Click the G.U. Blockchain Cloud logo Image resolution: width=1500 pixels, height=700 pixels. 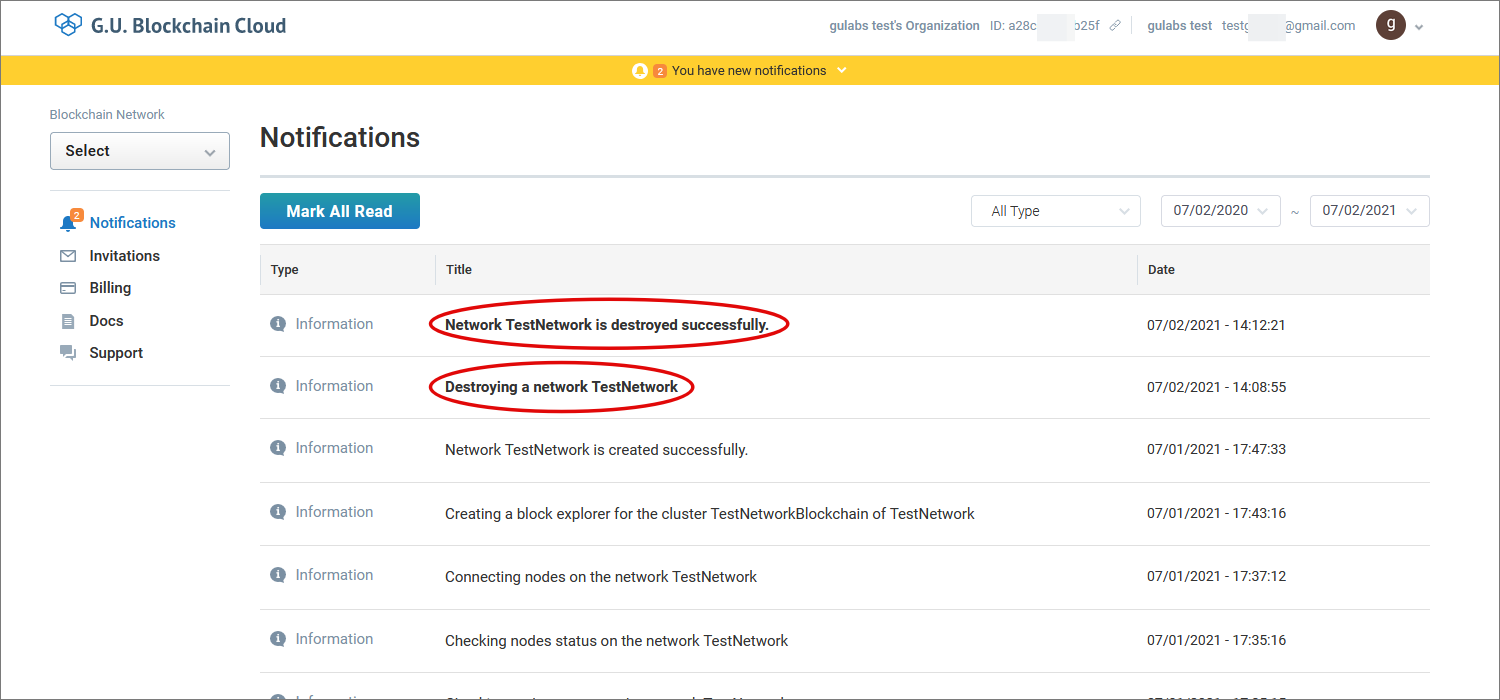click(170, 25)
